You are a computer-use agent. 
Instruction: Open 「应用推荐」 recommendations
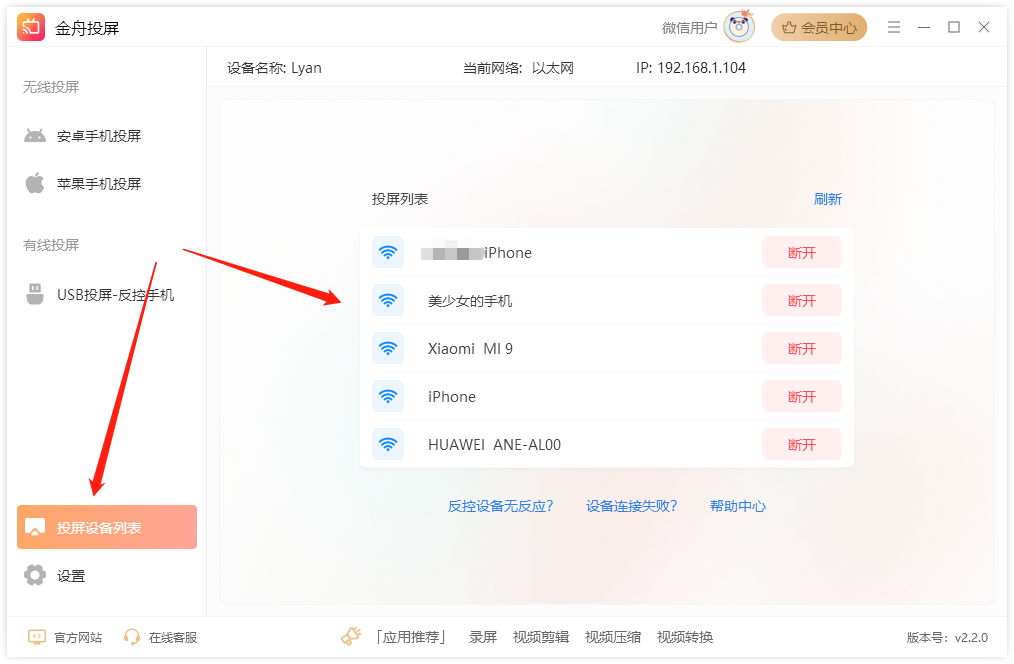point(411,637)
